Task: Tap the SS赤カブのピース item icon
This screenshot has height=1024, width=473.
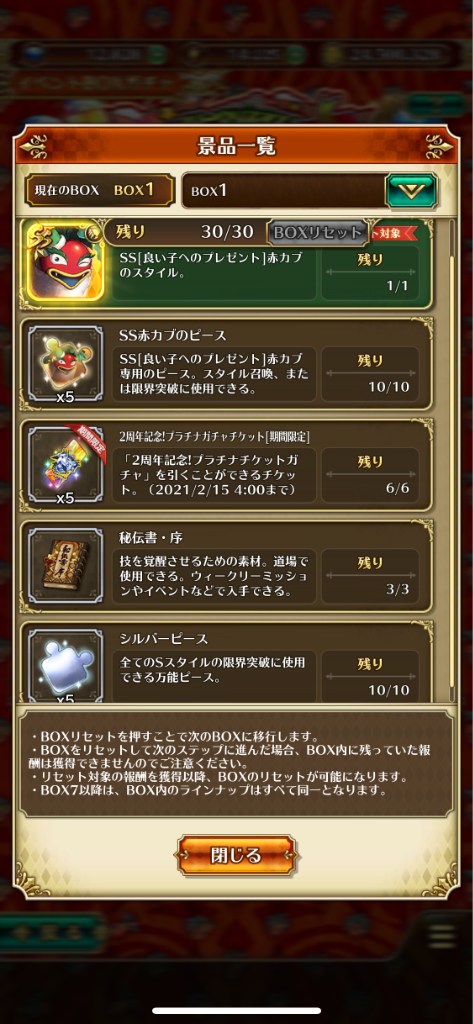Action: pos(65,364)
